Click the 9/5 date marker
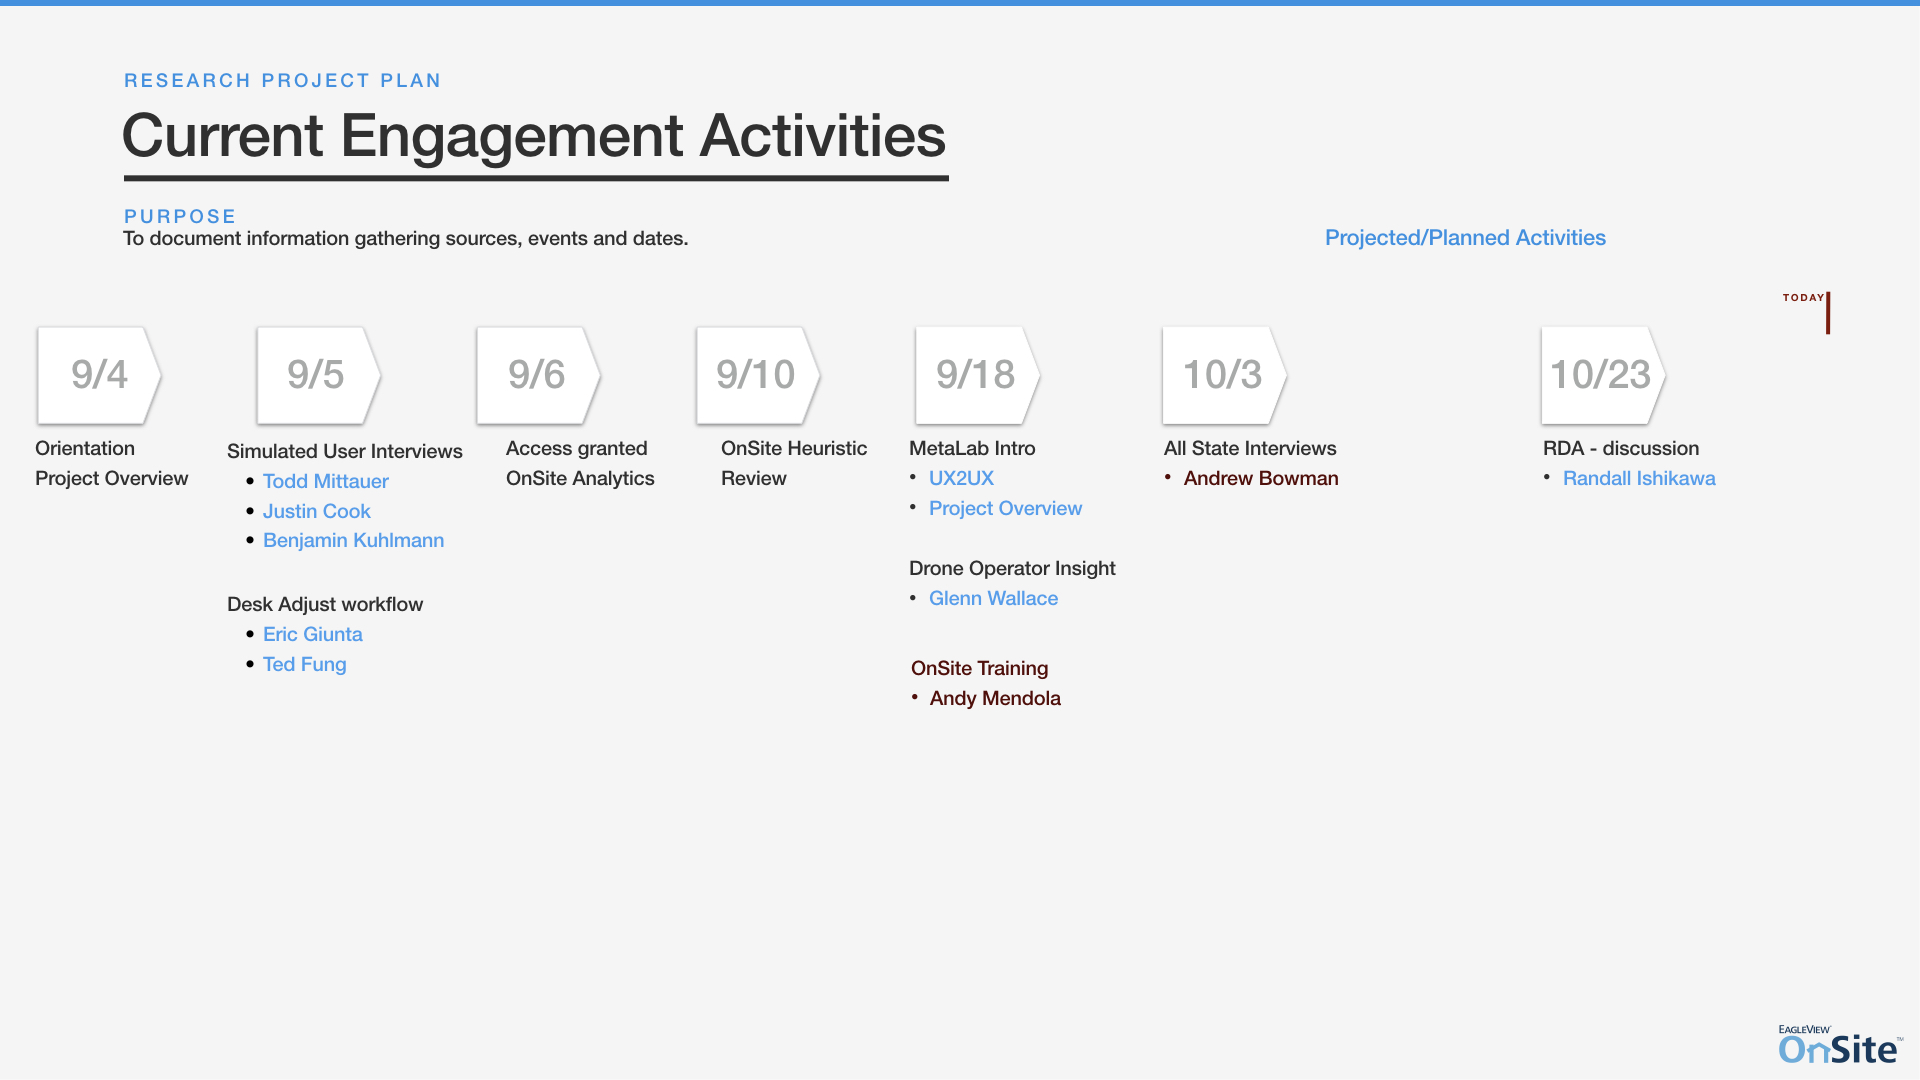 pos(318,375)
